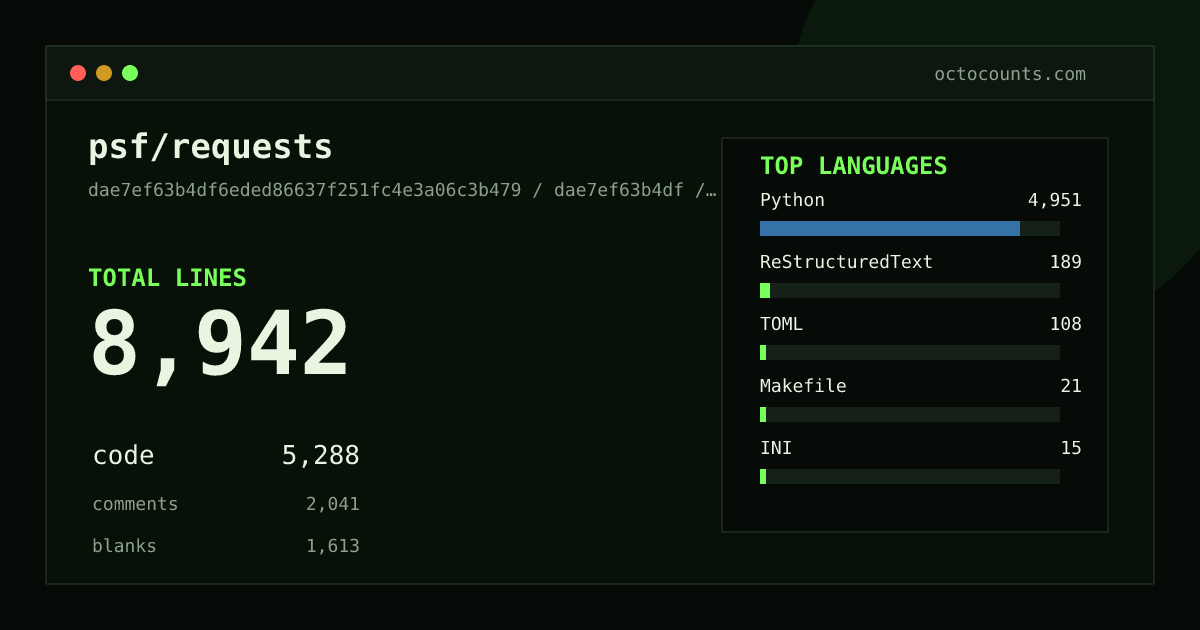
Task: Click the TOML language label
Action: [781, 324]
